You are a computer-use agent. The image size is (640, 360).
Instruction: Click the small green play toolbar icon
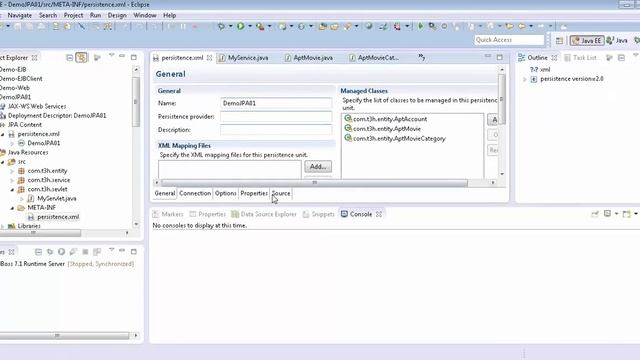[x=420, y=27]
